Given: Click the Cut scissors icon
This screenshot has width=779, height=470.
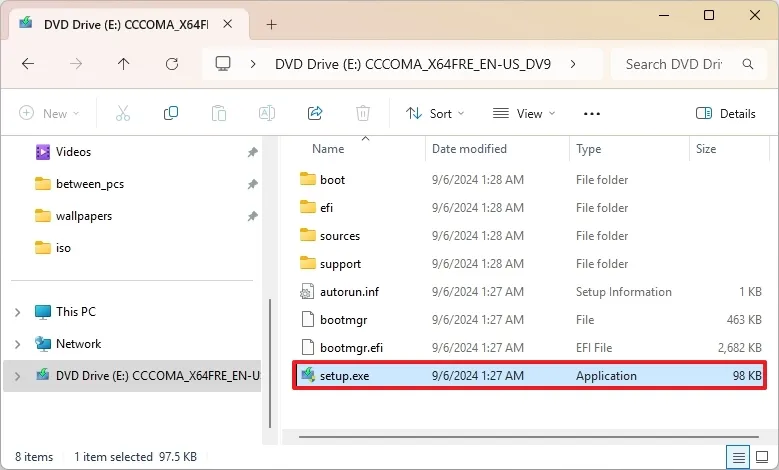Looking at the screenshot, I should tap(123, 113).
